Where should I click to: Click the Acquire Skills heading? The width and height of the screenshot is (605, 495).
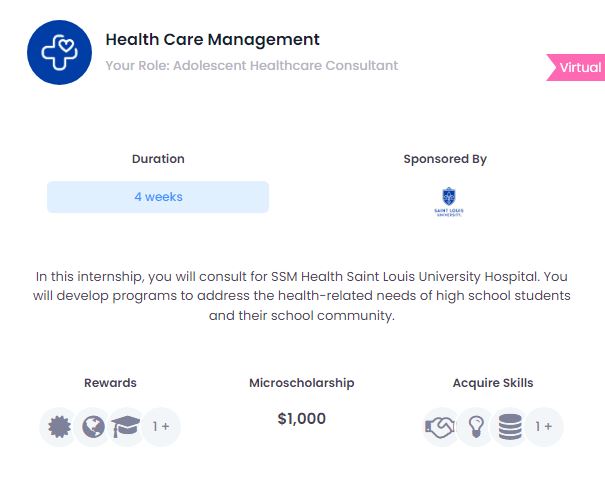click(x=493, y=383)
